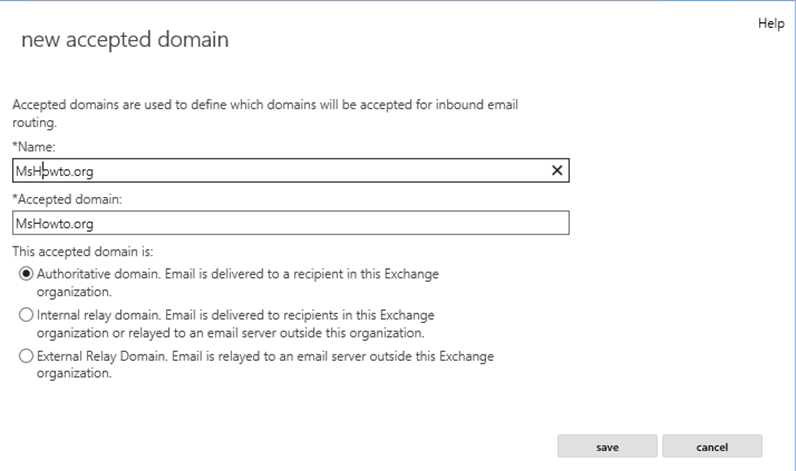Click the External Relay Domain description label
The image size is (796, 471).
[x=265, y=364]
